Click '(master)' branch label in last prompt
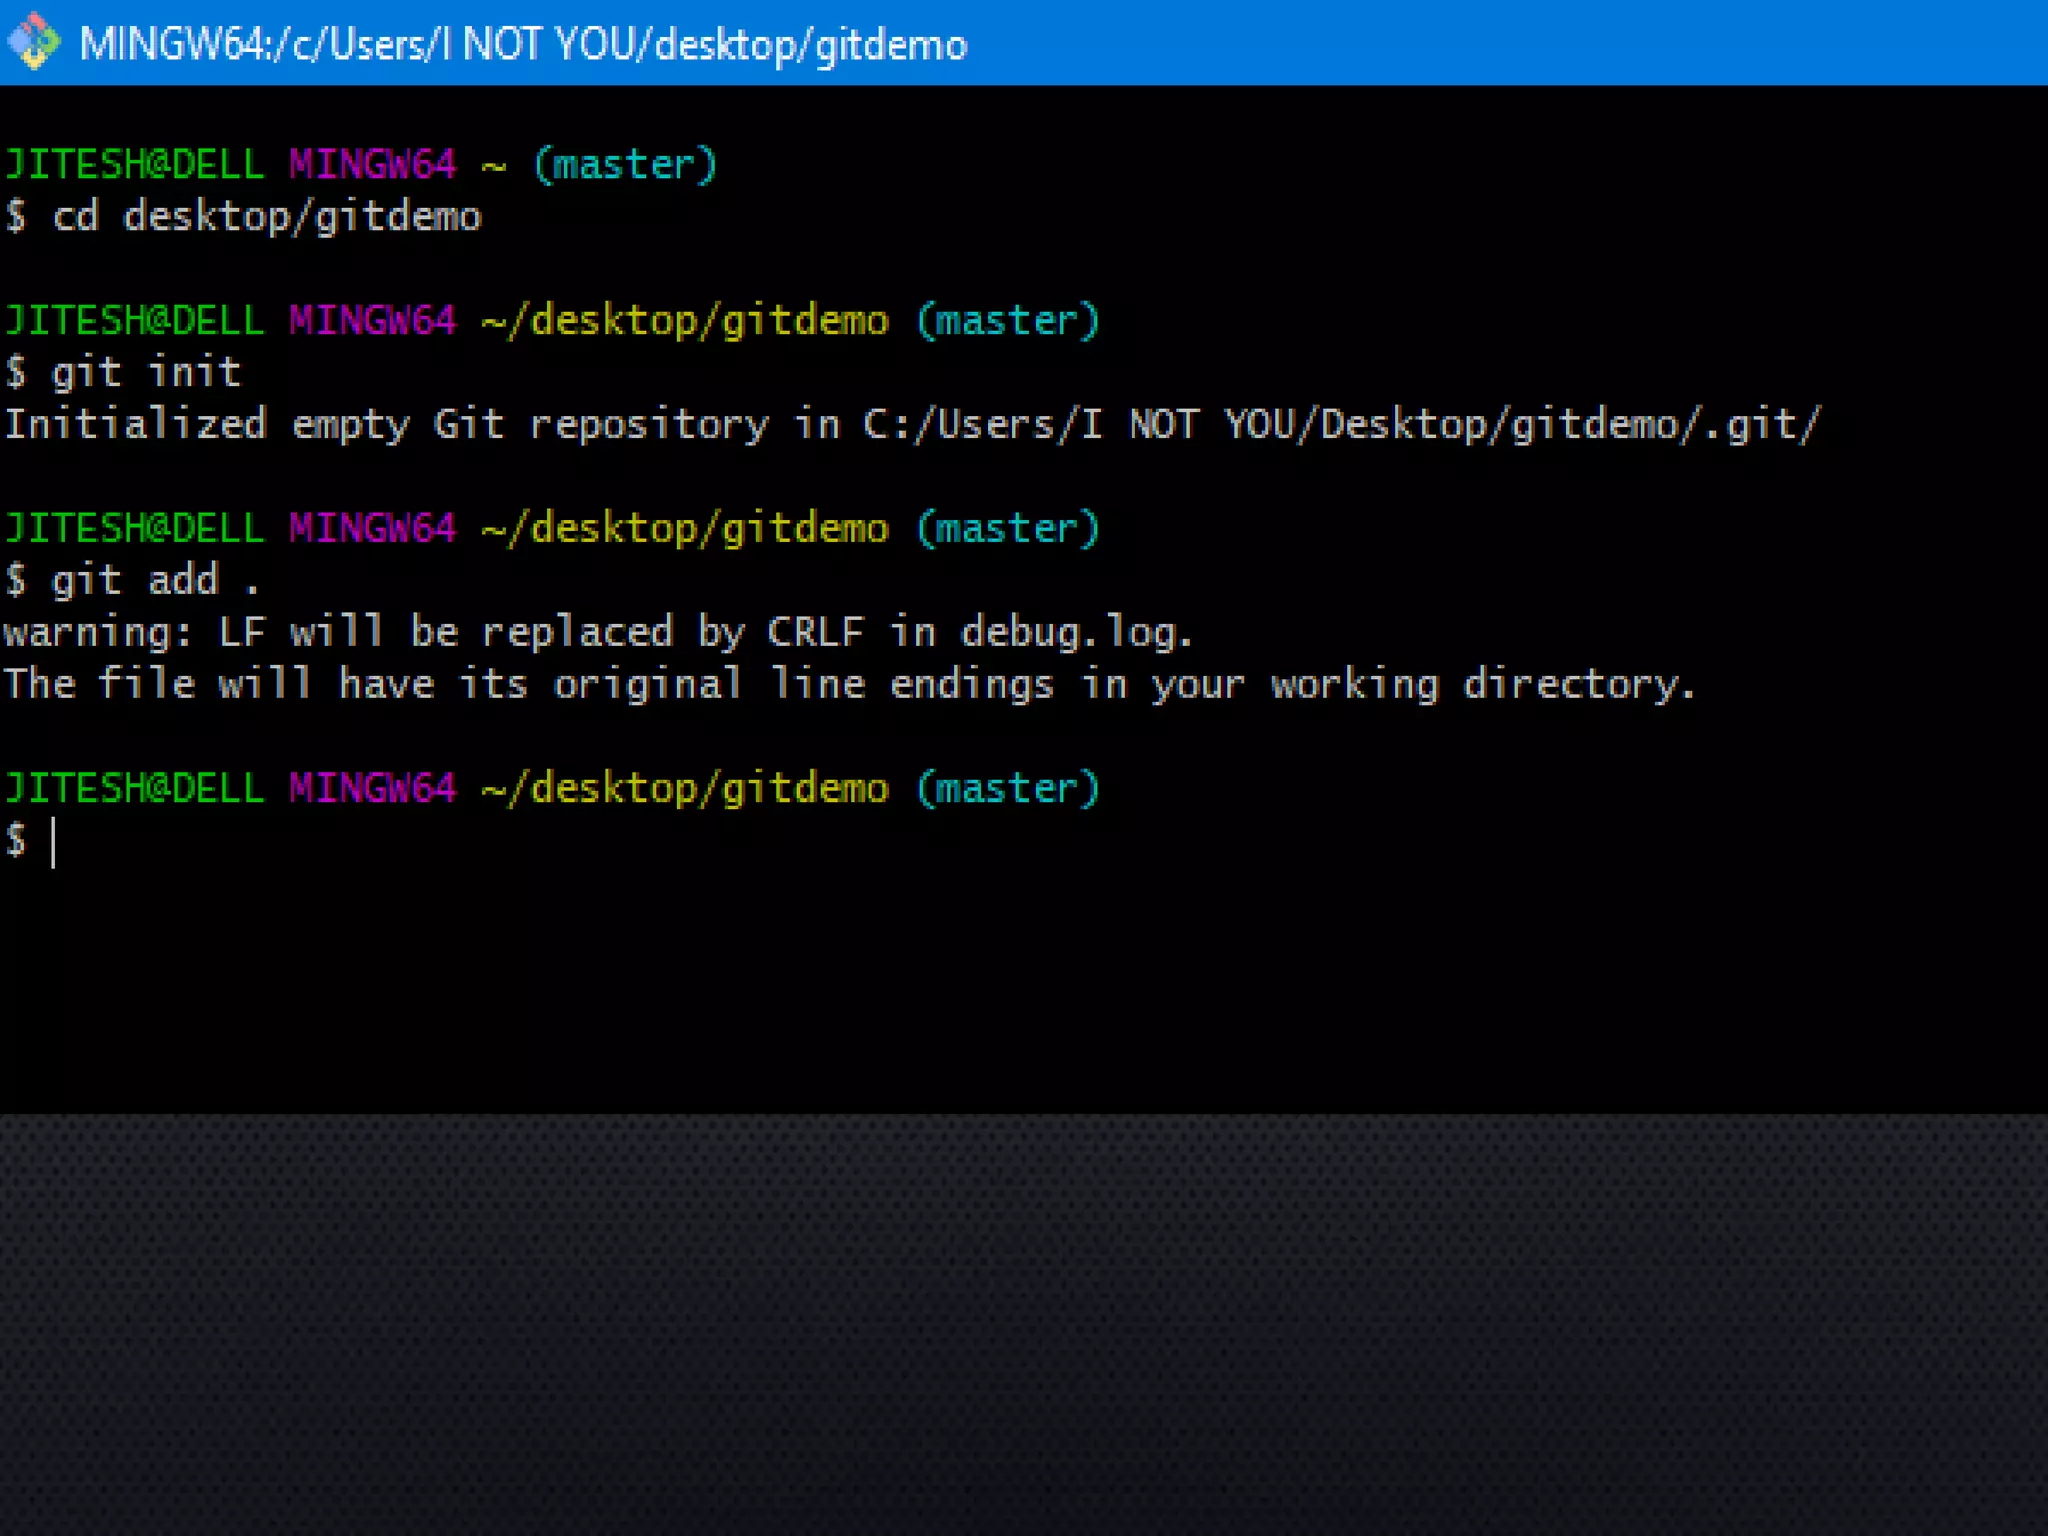 1008,789
